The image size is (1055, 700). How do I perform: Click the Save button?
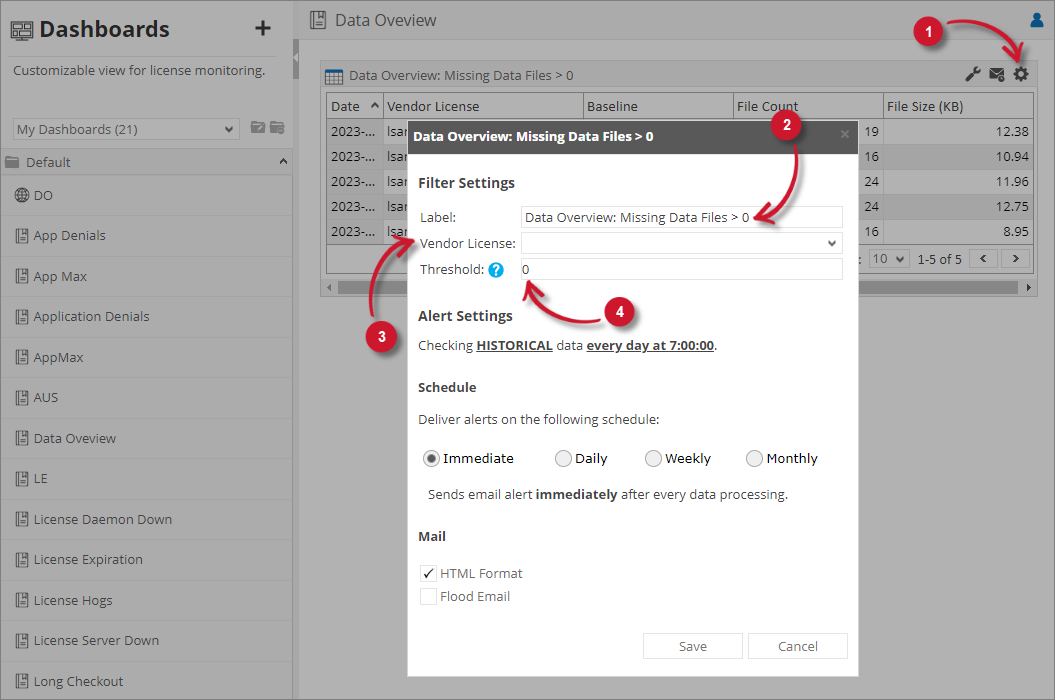(x=692, y=646)
